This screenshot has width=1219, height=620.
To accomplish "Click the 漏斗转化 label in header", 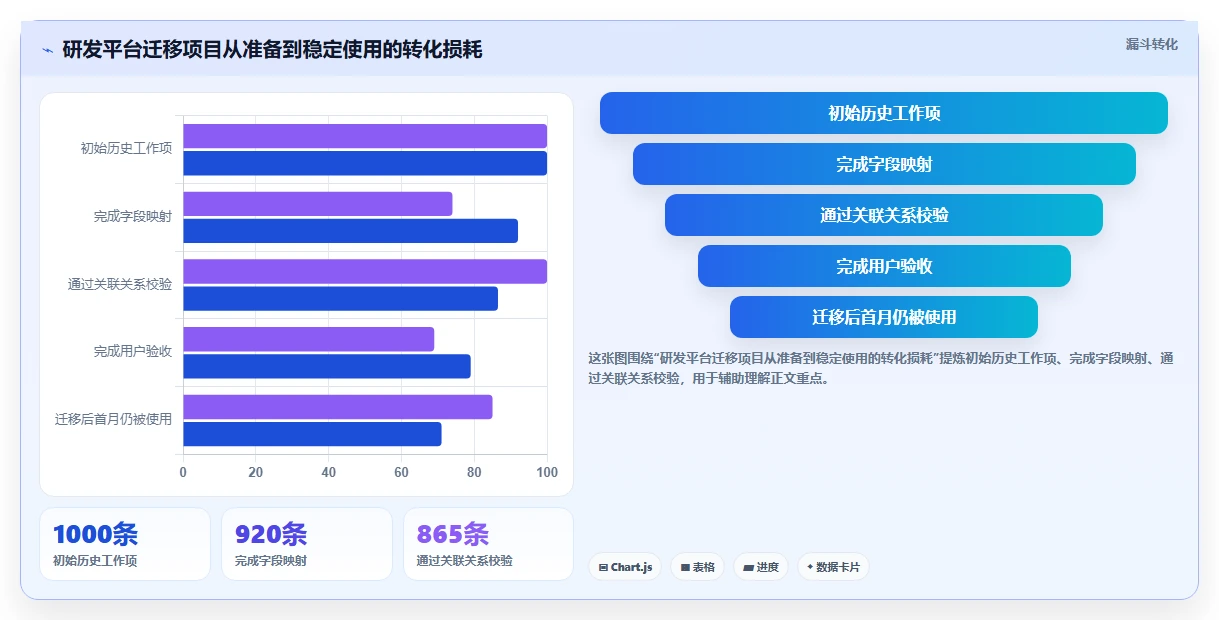I will 1151,45.
